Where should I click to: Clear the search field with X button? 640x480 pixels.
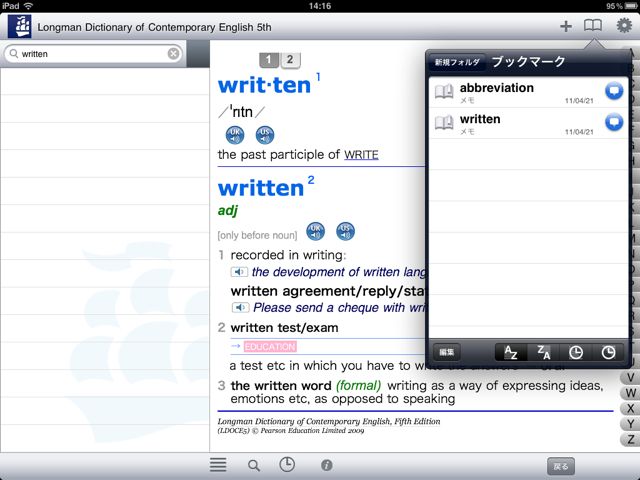(x=173, y=53)
